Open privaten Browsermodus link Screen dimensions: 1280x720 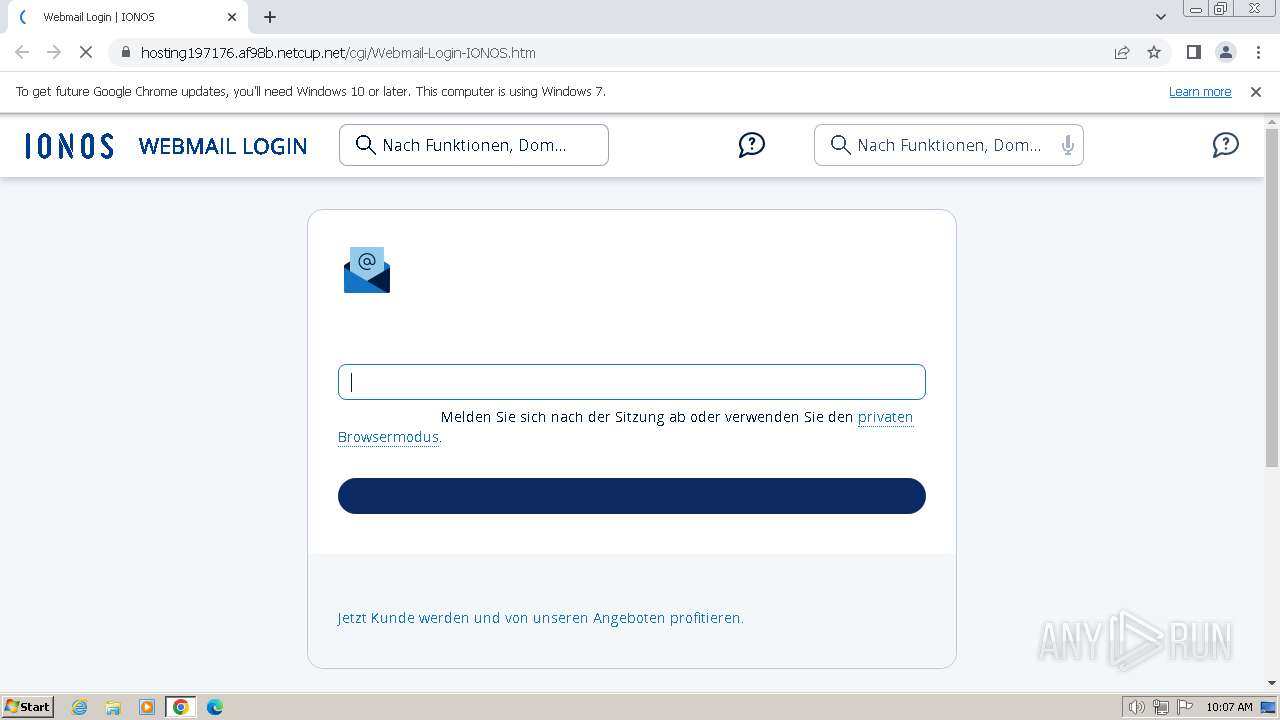886,417
